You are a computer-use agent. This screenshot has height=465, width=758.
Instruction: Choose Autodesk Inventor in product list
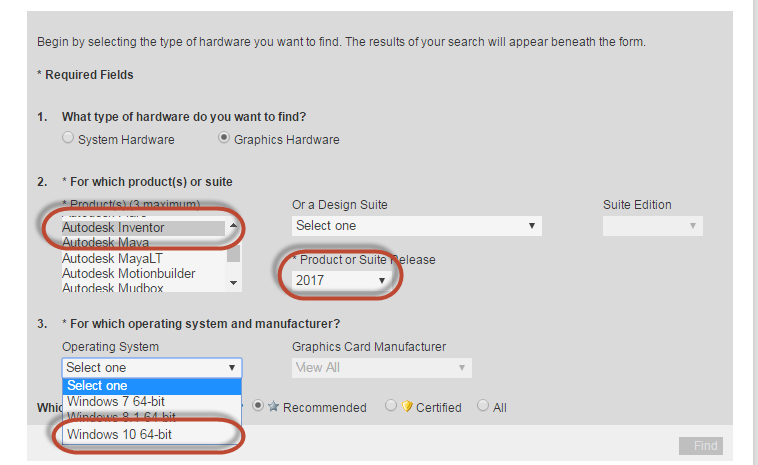point(143,228)
